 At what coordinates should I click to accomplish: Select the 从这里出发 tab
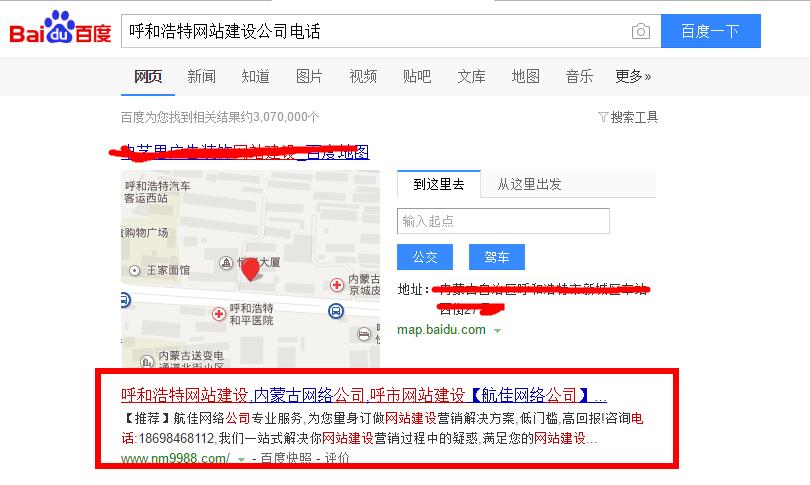[x=529, y=184]
